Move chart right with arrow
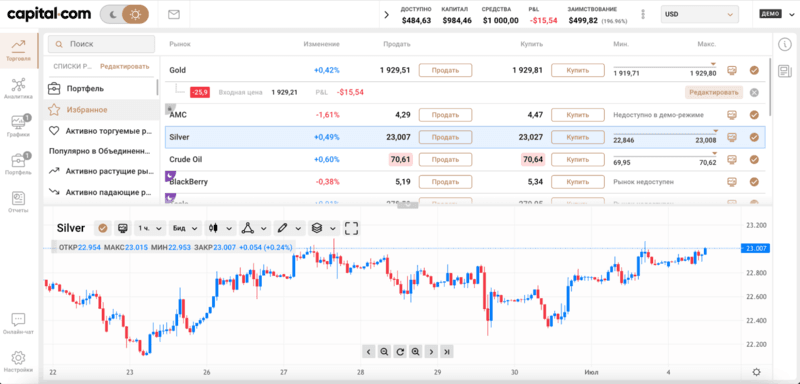This screenshot has height=384, width=800. coord(432,351)
